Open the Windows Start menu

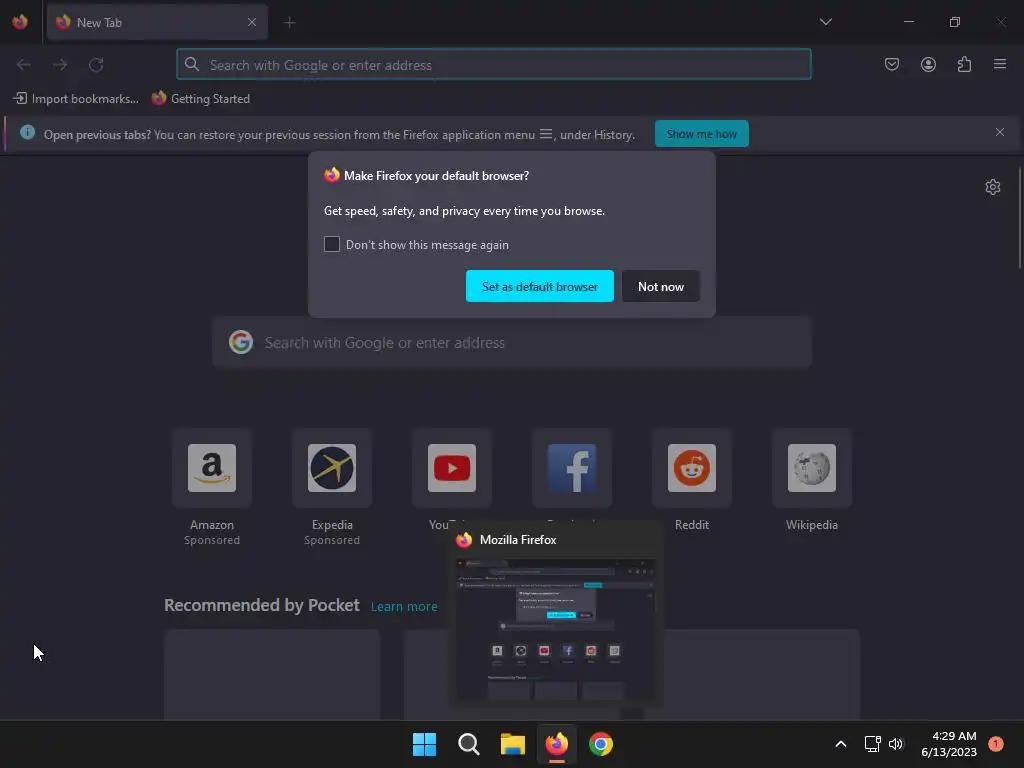click(x=424, y=744)
